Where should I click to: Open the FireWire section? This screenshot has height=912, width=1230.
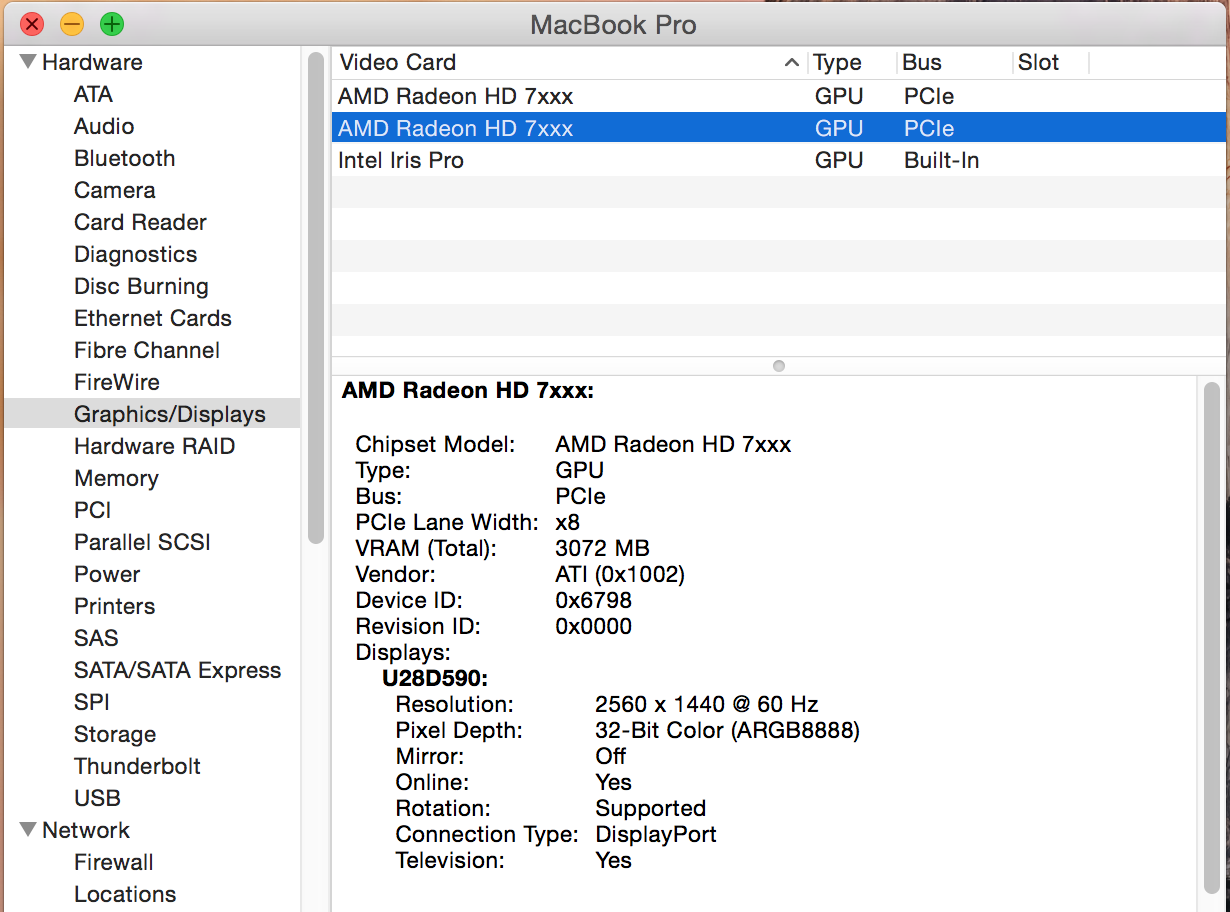[x=117, y=383]
